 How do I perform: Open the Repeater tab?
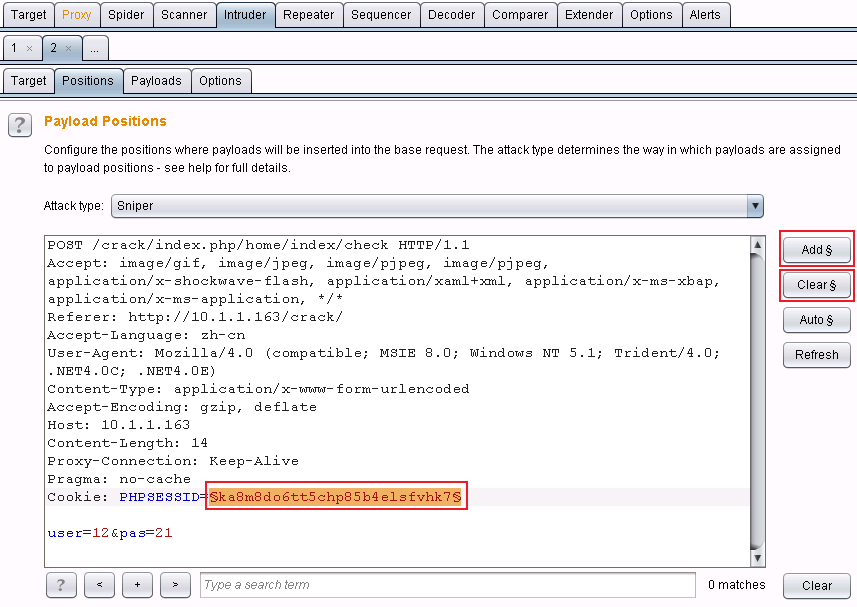pos(308,15)
